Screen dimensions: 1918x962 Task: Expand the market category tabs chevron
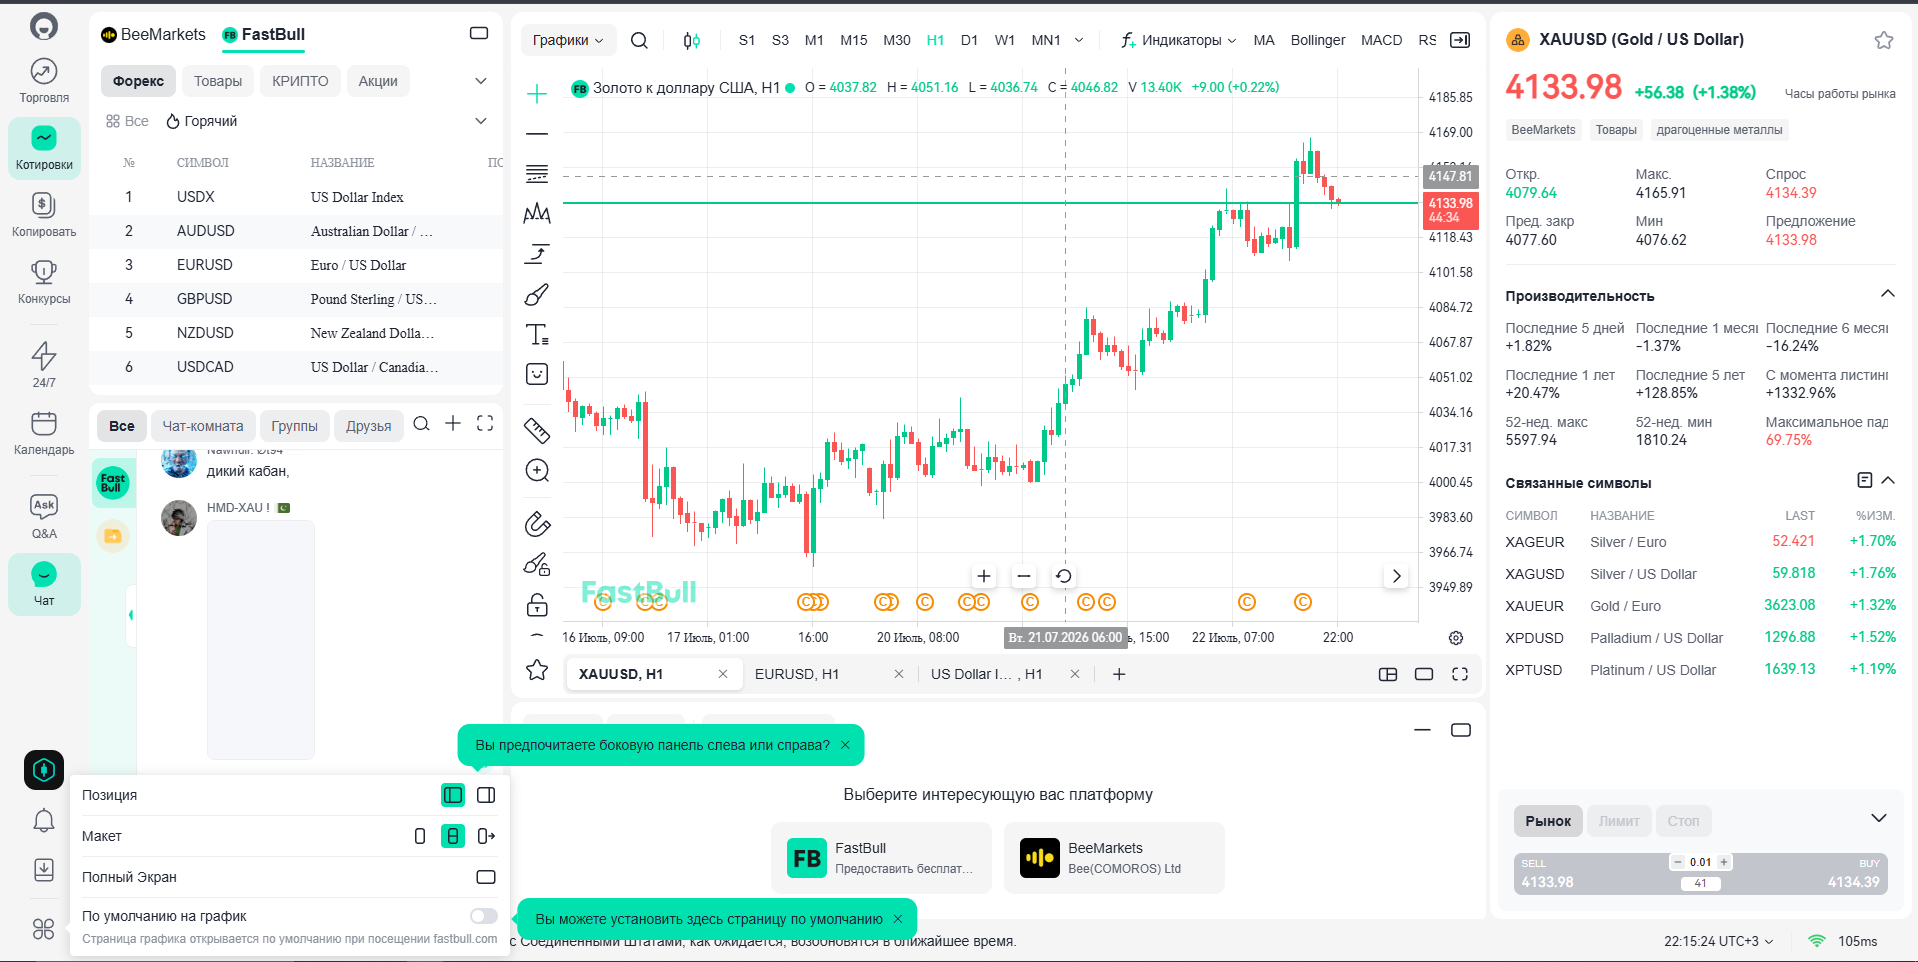coord(481,81)
